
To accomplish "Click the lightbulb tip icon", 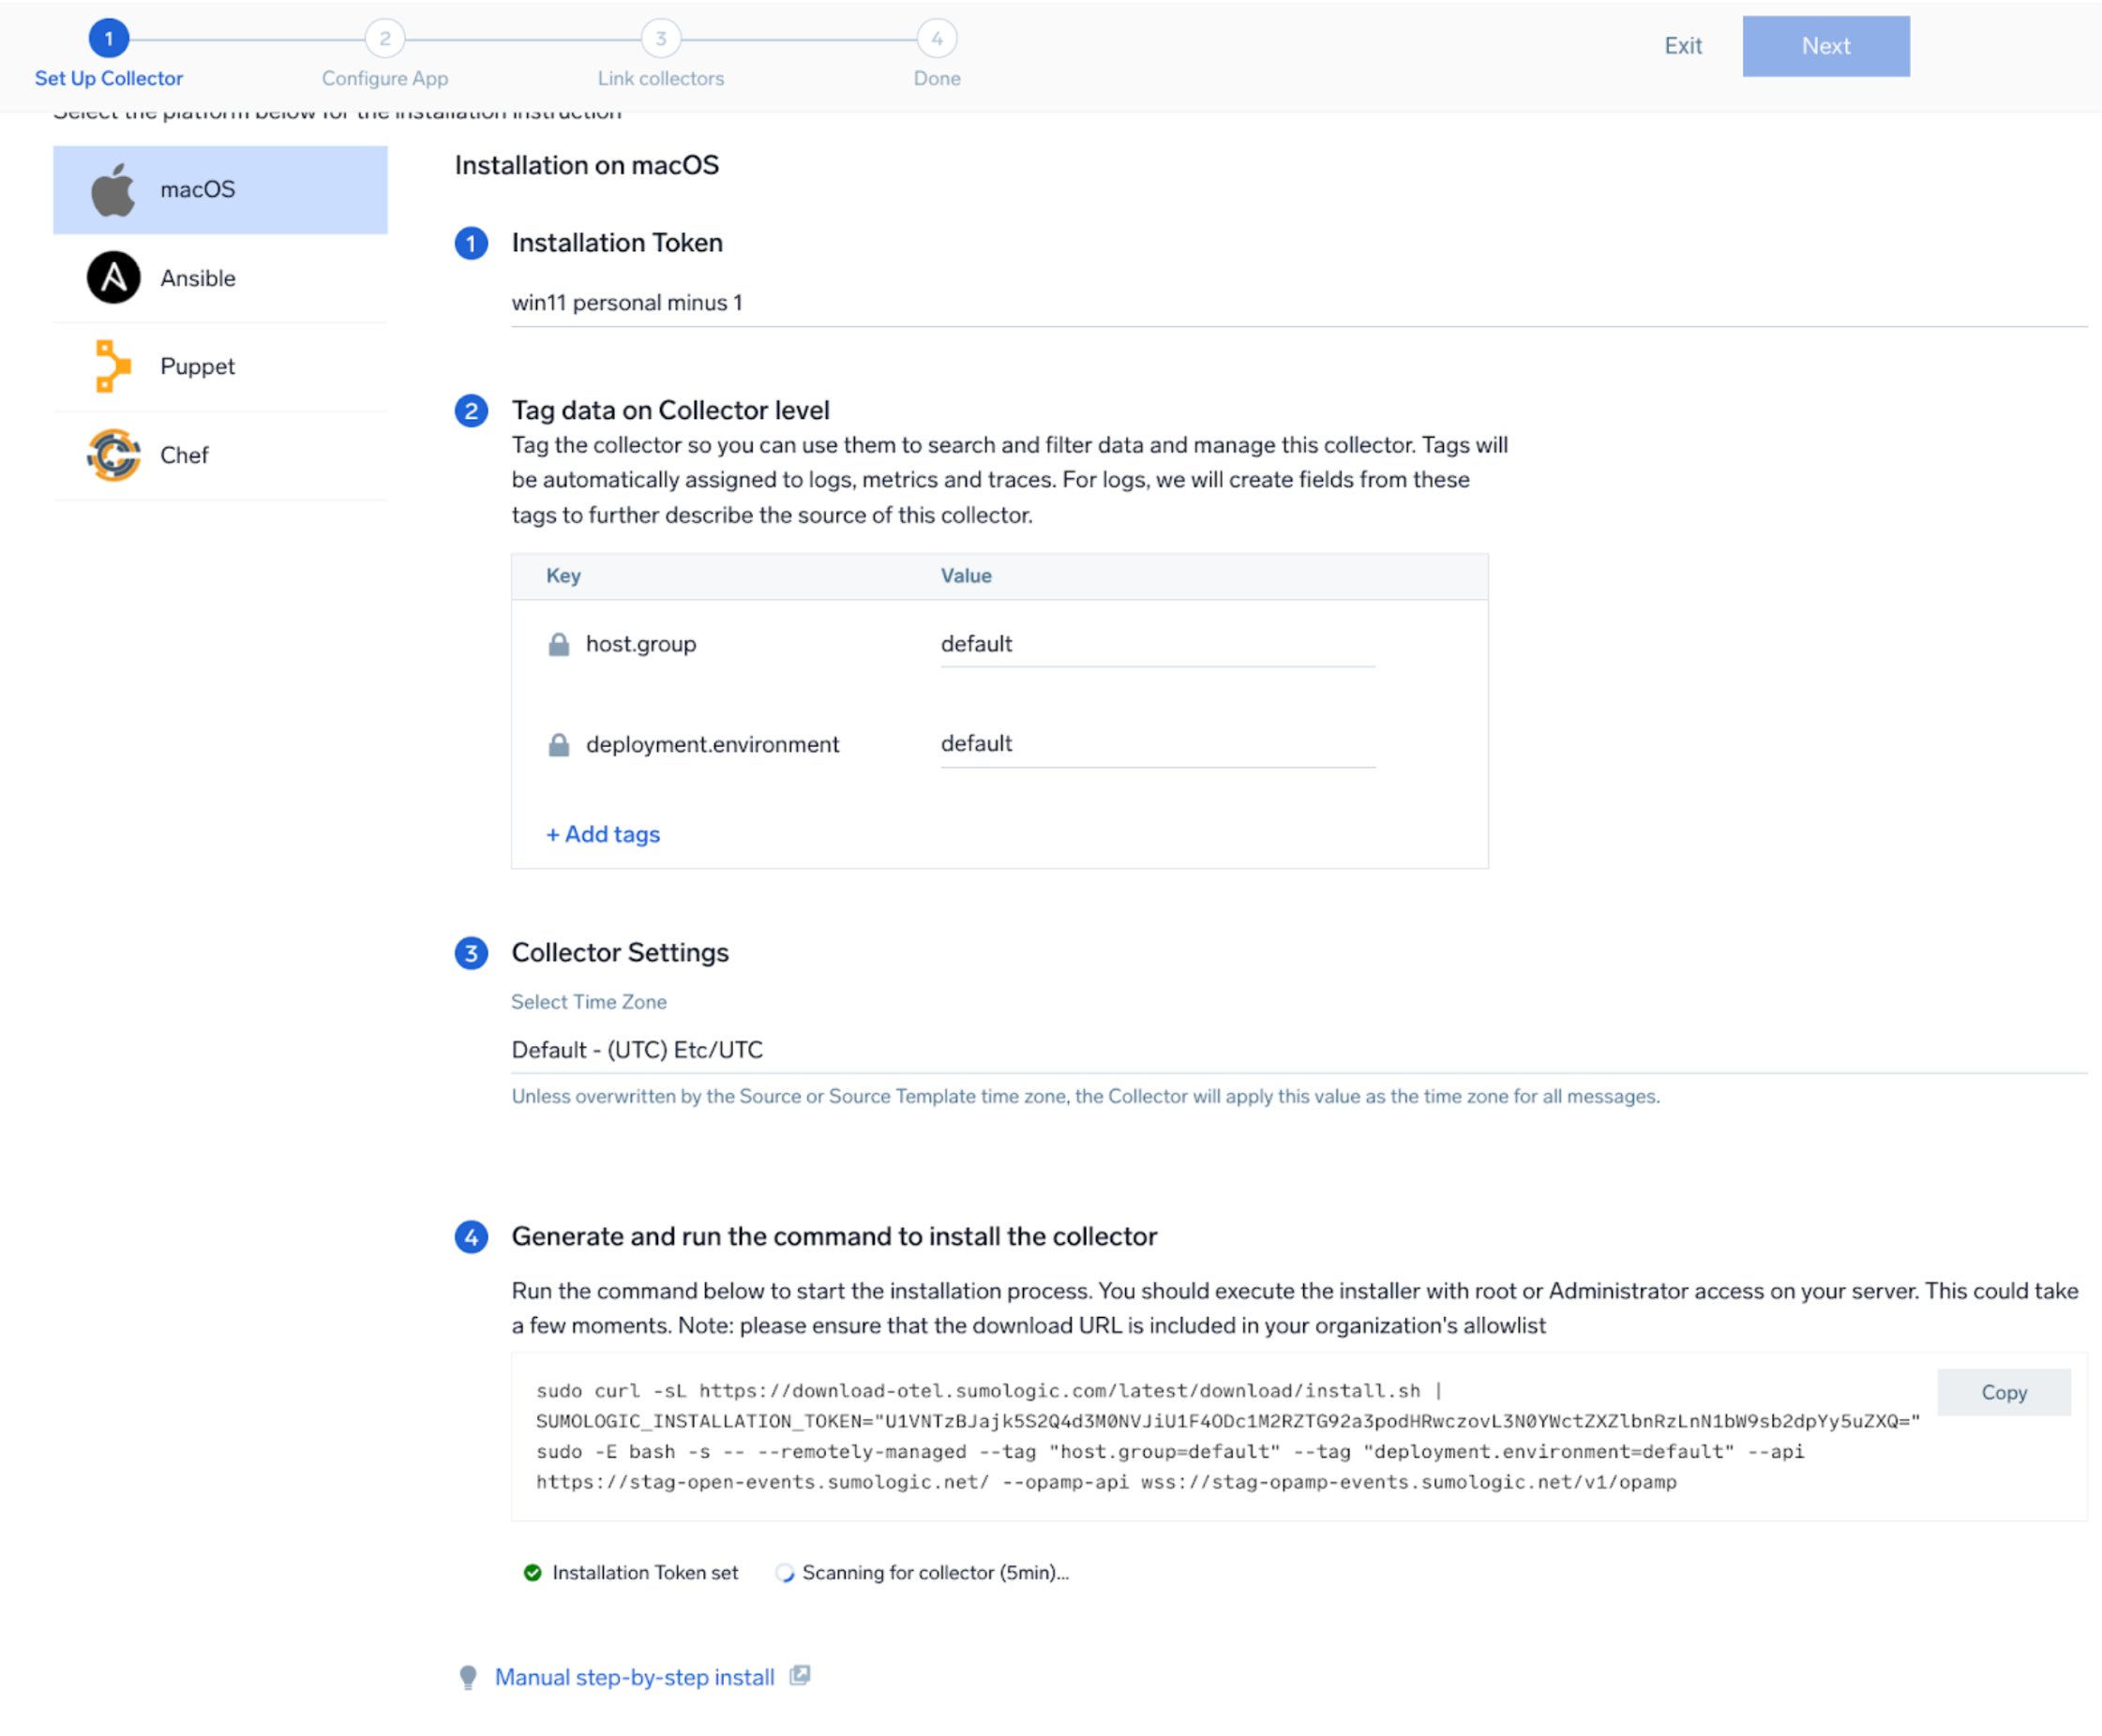I will click(467, 1677).
